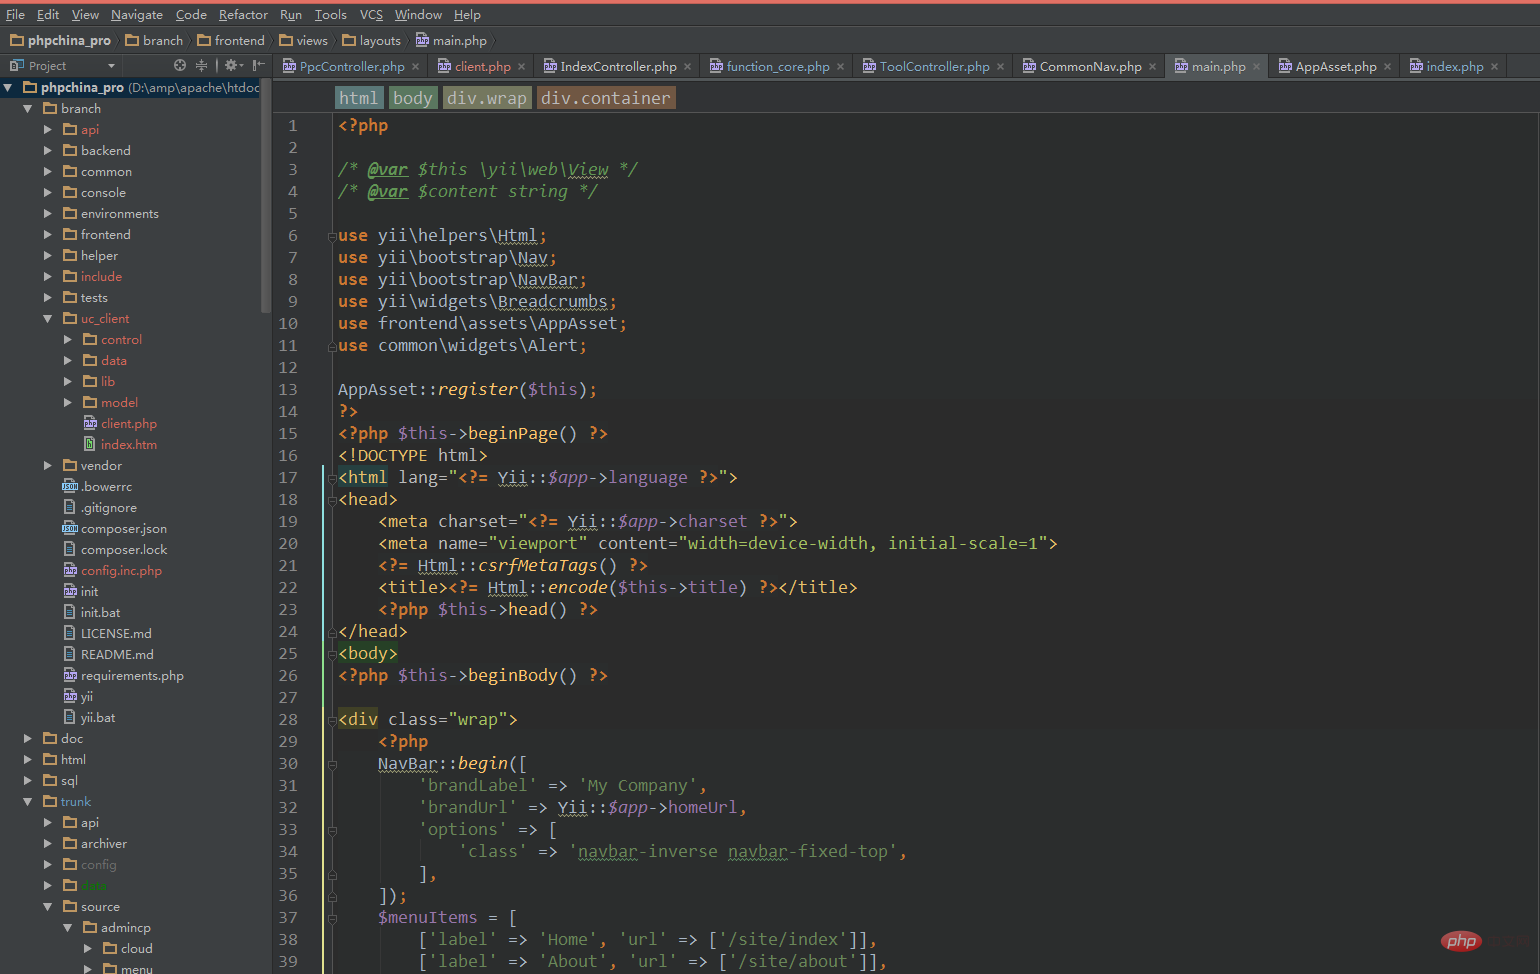The image size is (1540, 974).
Task: Close the AppAsset.php tab
Action: click(x=1388, y=67)
